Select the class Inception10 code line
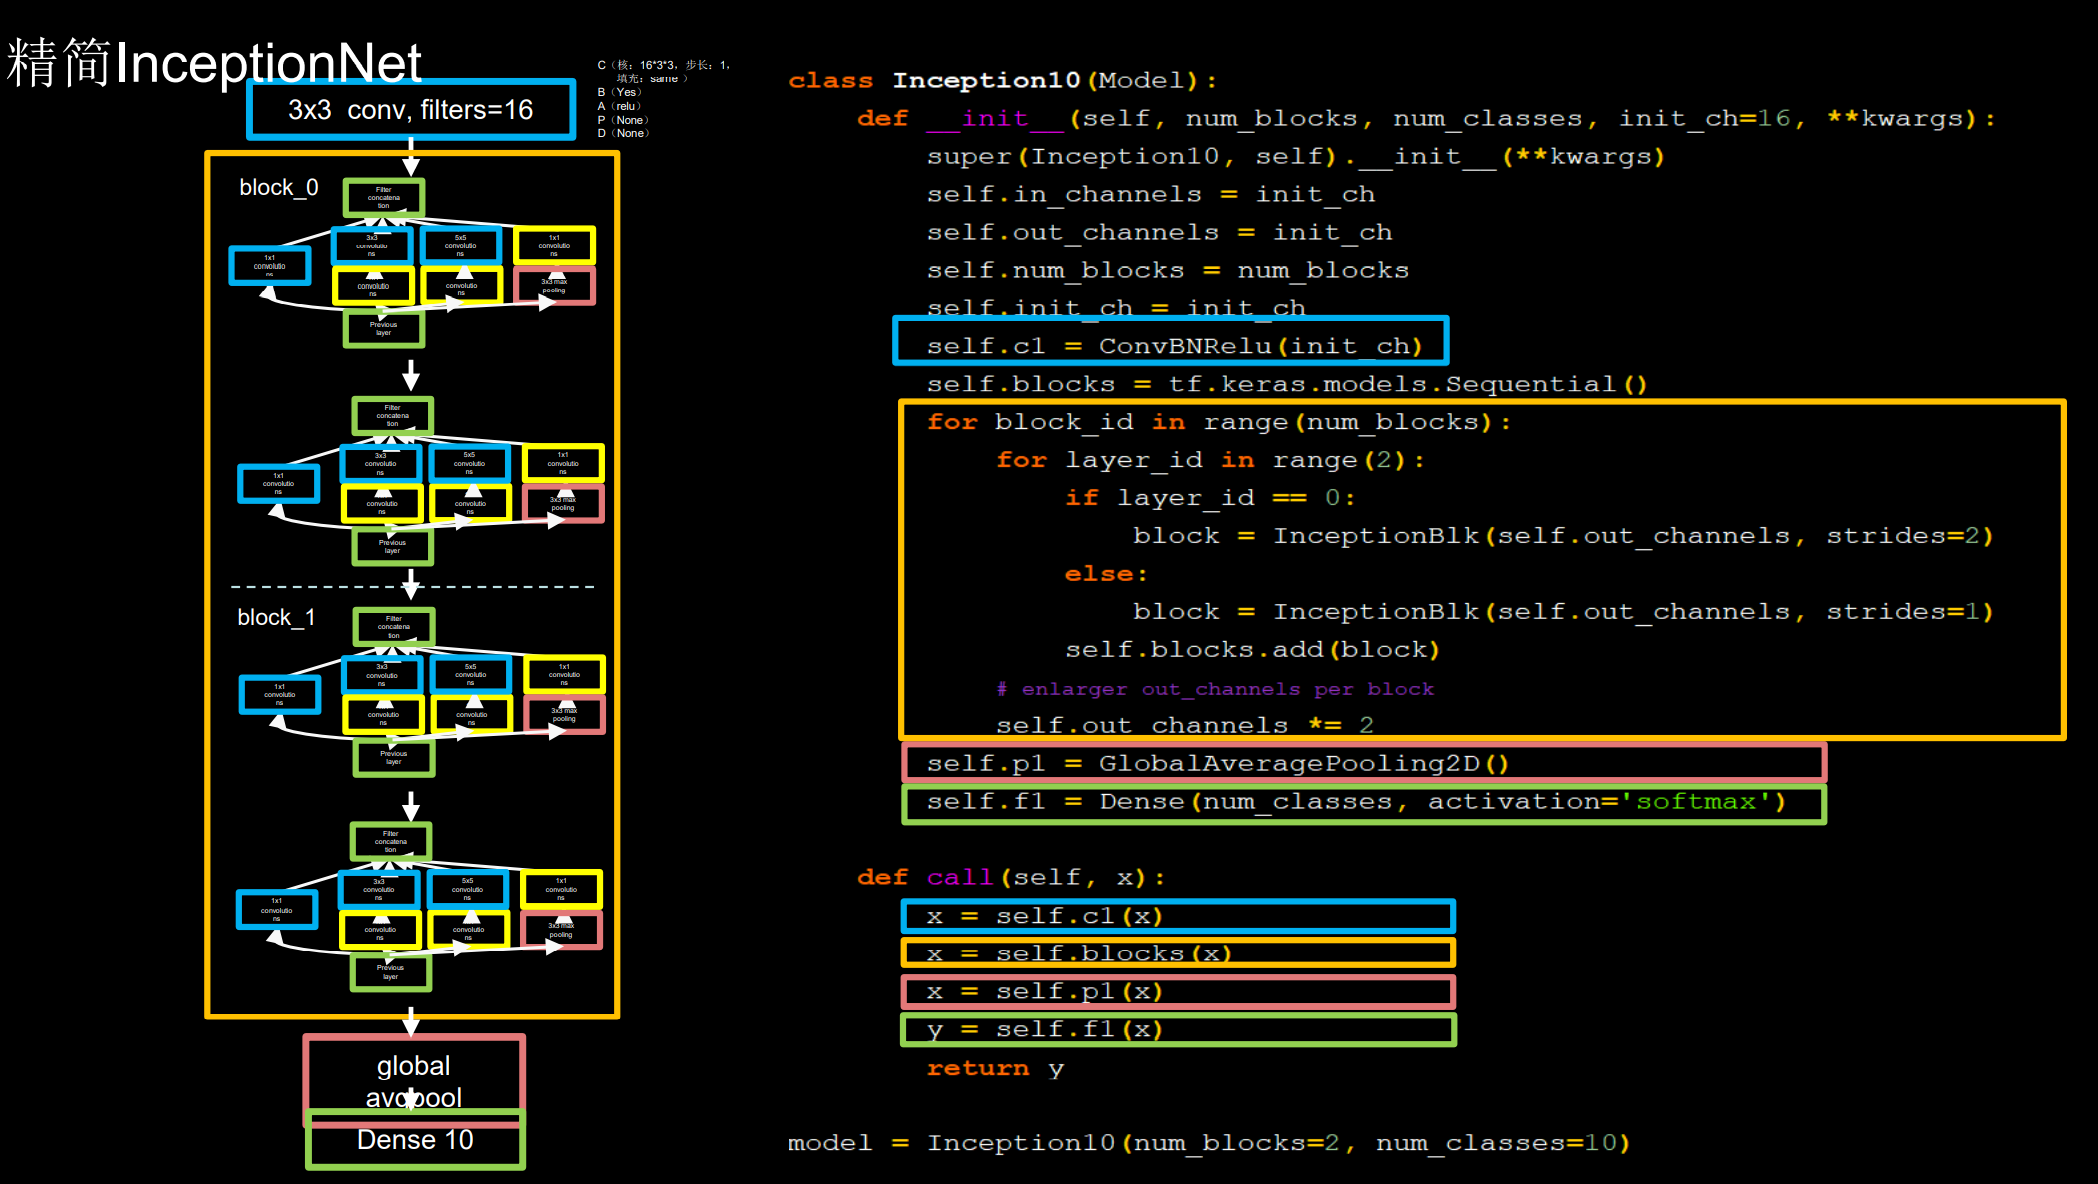The image size is (2098, 1184). click(998, 80)
